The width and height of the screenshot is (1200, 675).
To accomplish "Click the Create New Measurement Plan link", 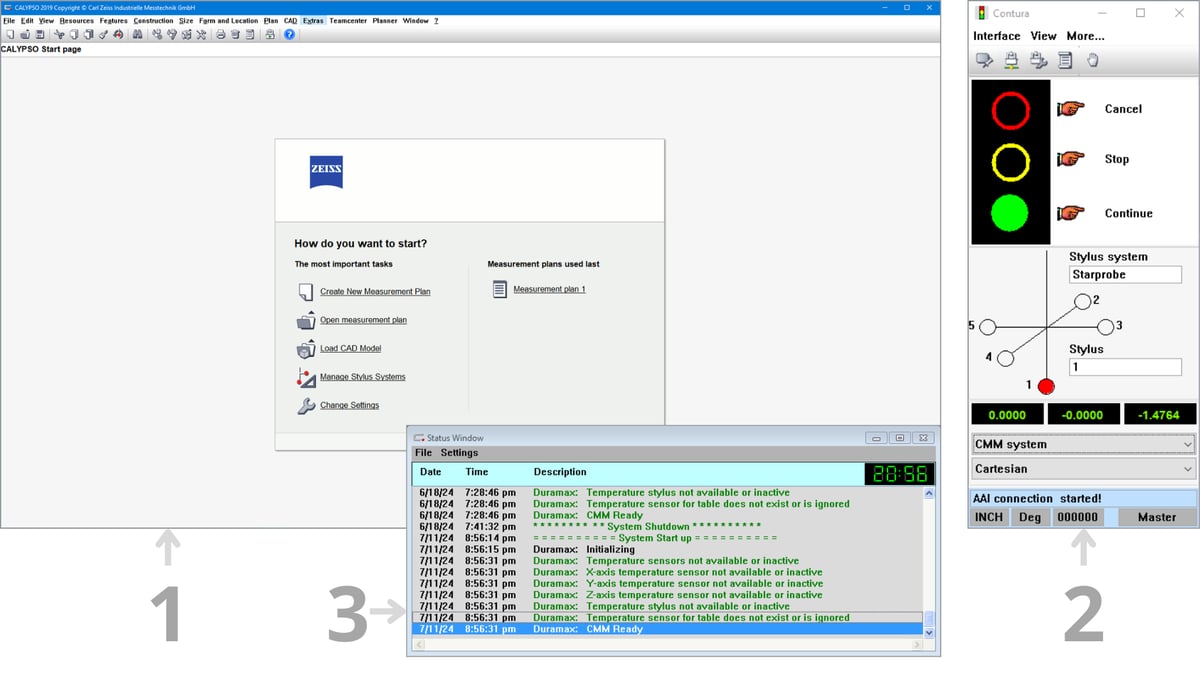I will tap(375, 292).
